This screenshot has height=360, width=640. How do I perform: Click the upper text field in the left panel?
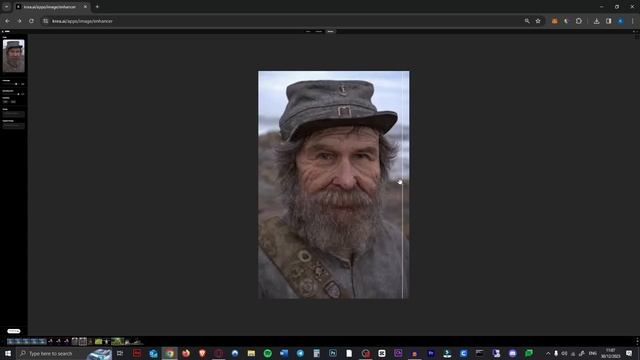point(13,114)
